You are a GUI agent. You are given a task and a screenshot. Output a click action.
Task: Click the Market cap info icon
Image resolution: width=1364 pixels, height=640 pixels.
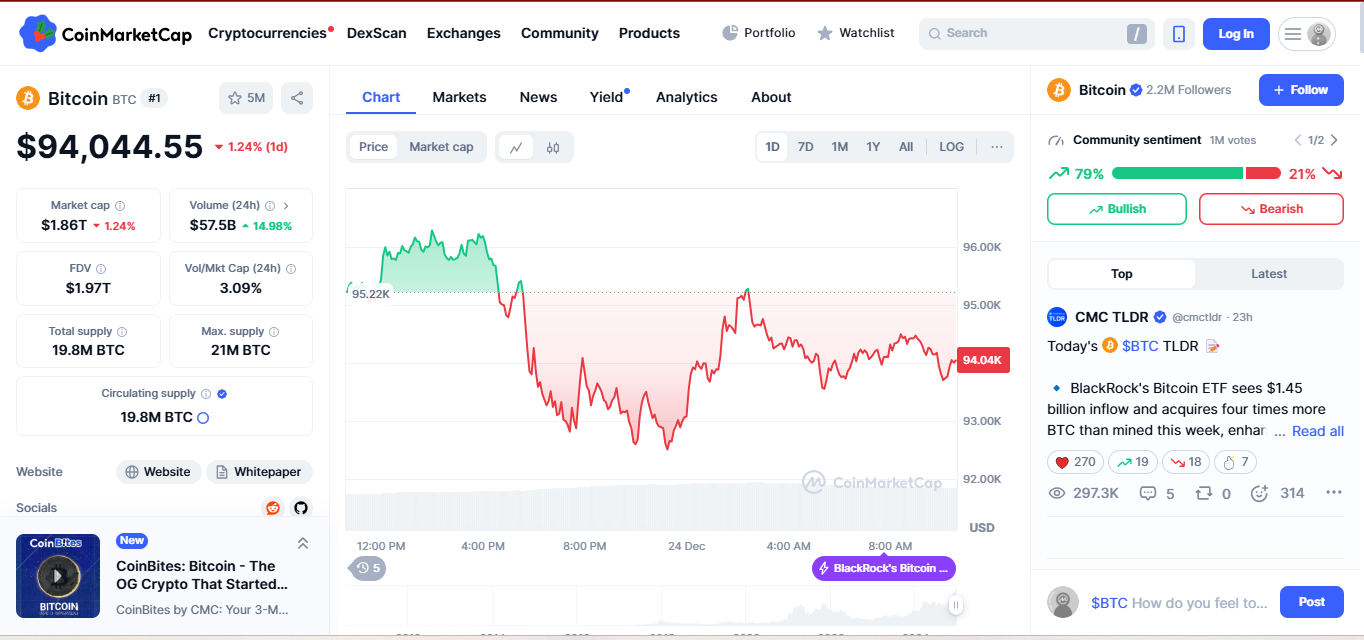[x=120, y=205]
